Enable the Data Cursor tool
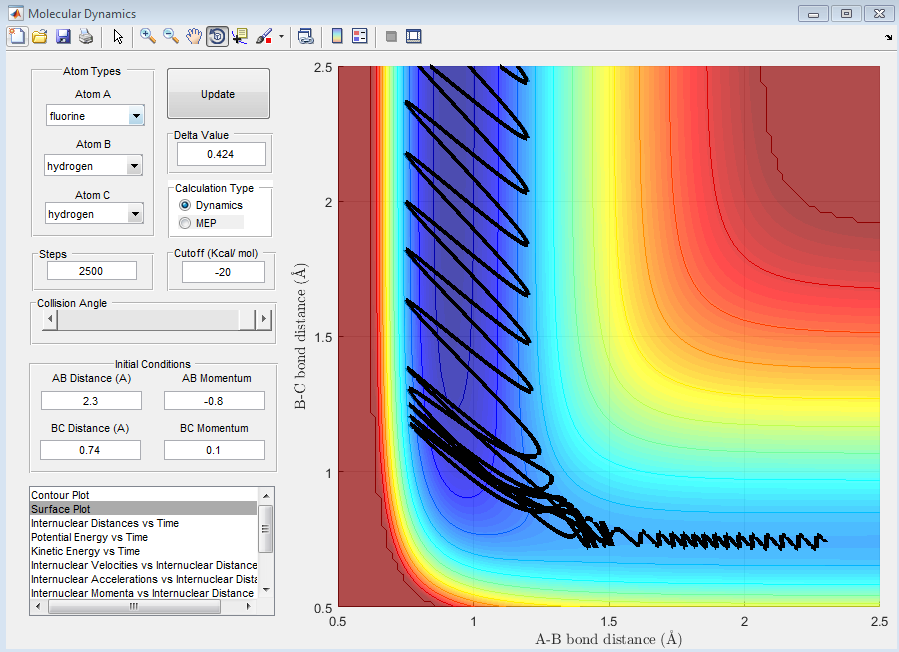 [240, 37]
